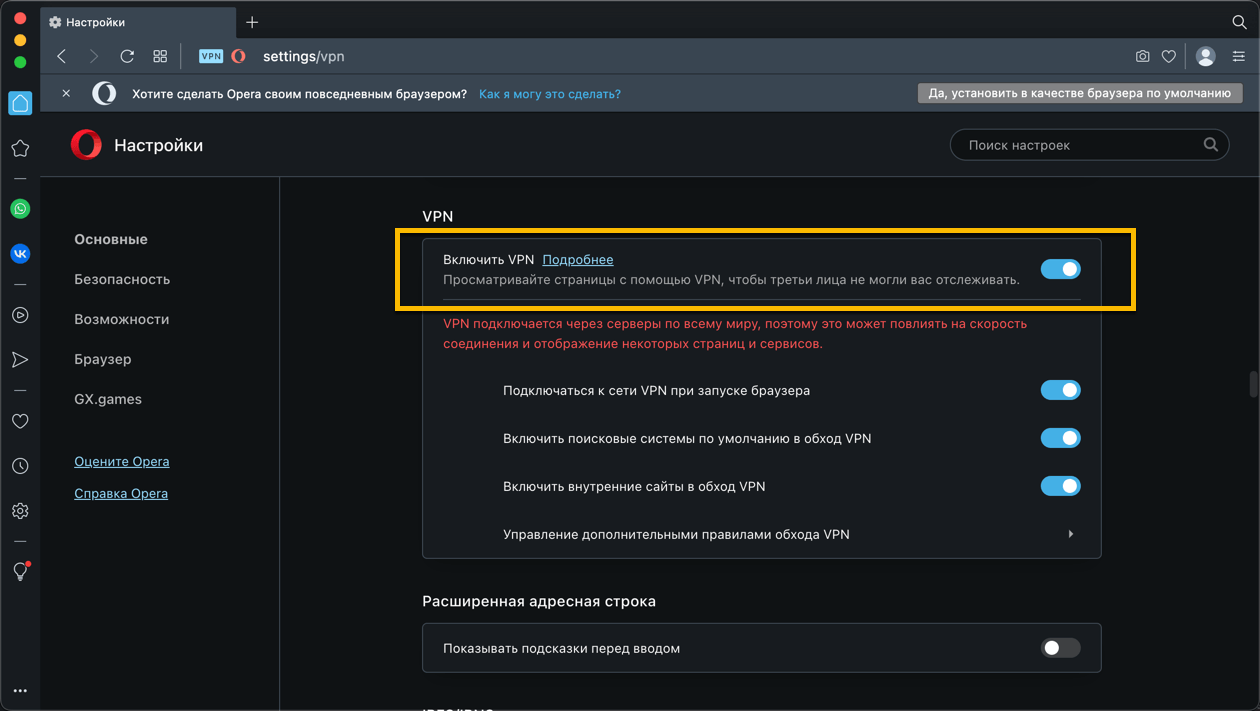Open bookmarks star in sidebar
This screenshot has height=711, width=1260.
coord(20,148)
